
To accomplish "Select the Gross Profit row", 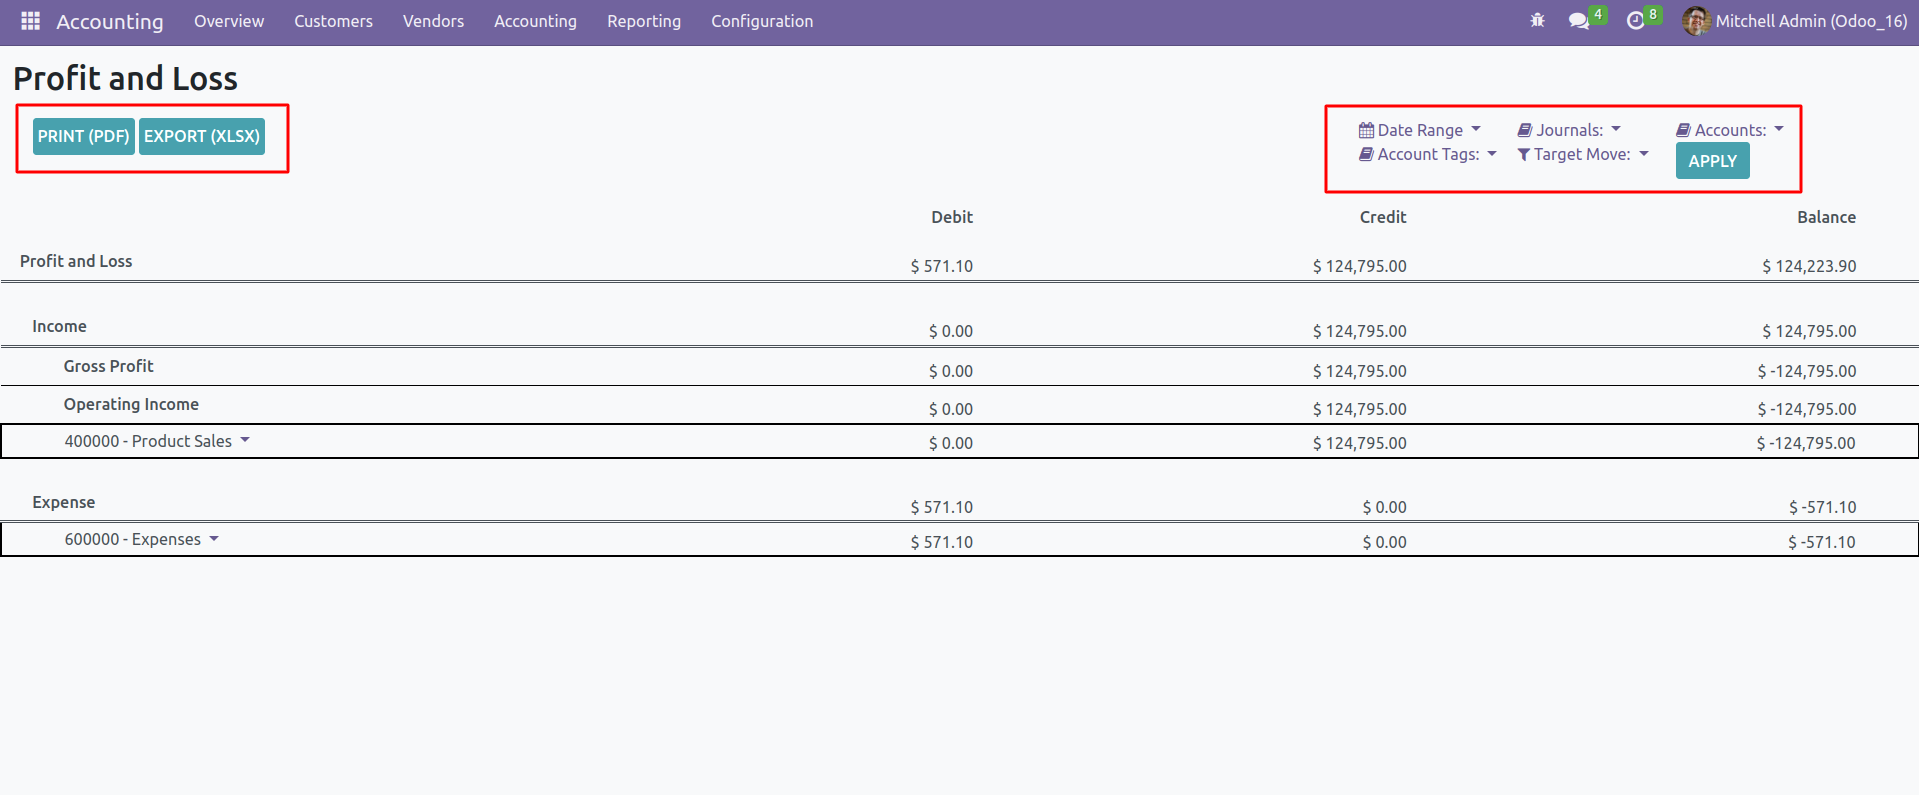I will 108,366.
